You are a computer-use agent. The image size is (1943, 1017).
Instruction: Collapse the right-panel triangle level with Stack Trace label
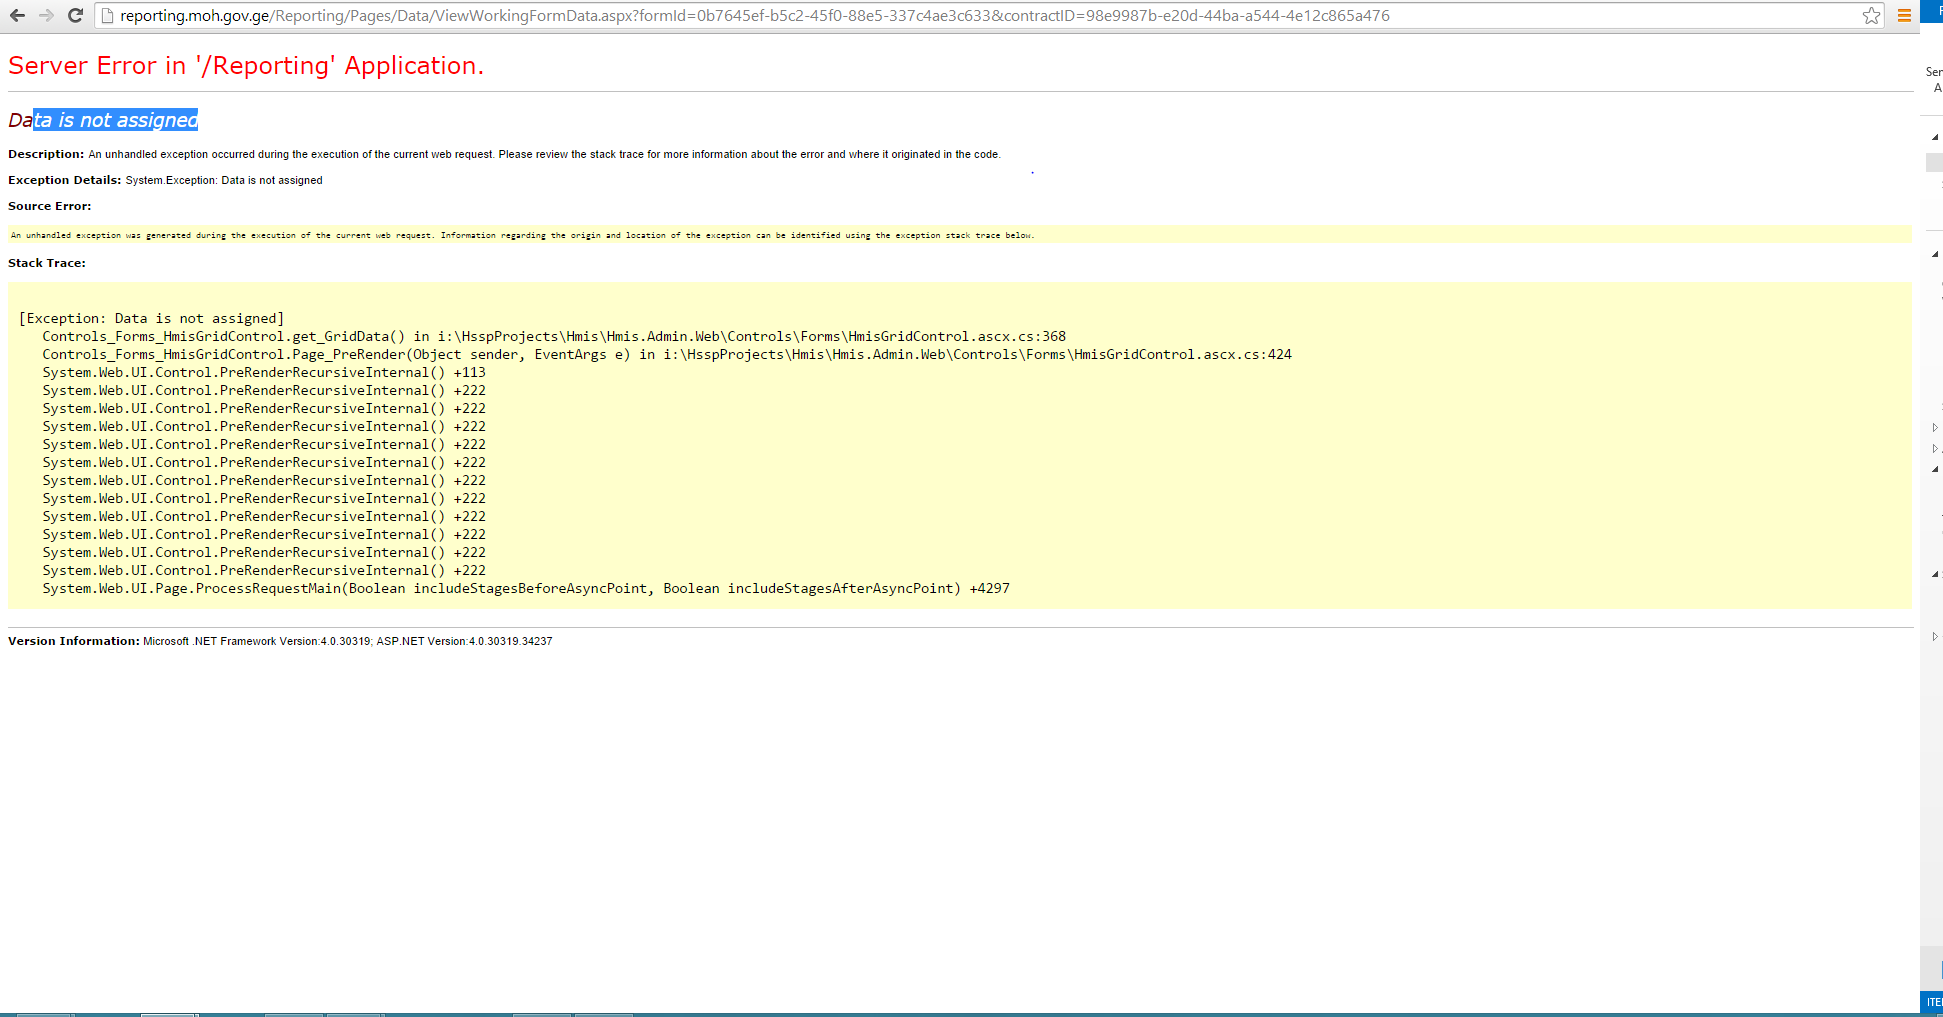click(x=1936, y=255)
